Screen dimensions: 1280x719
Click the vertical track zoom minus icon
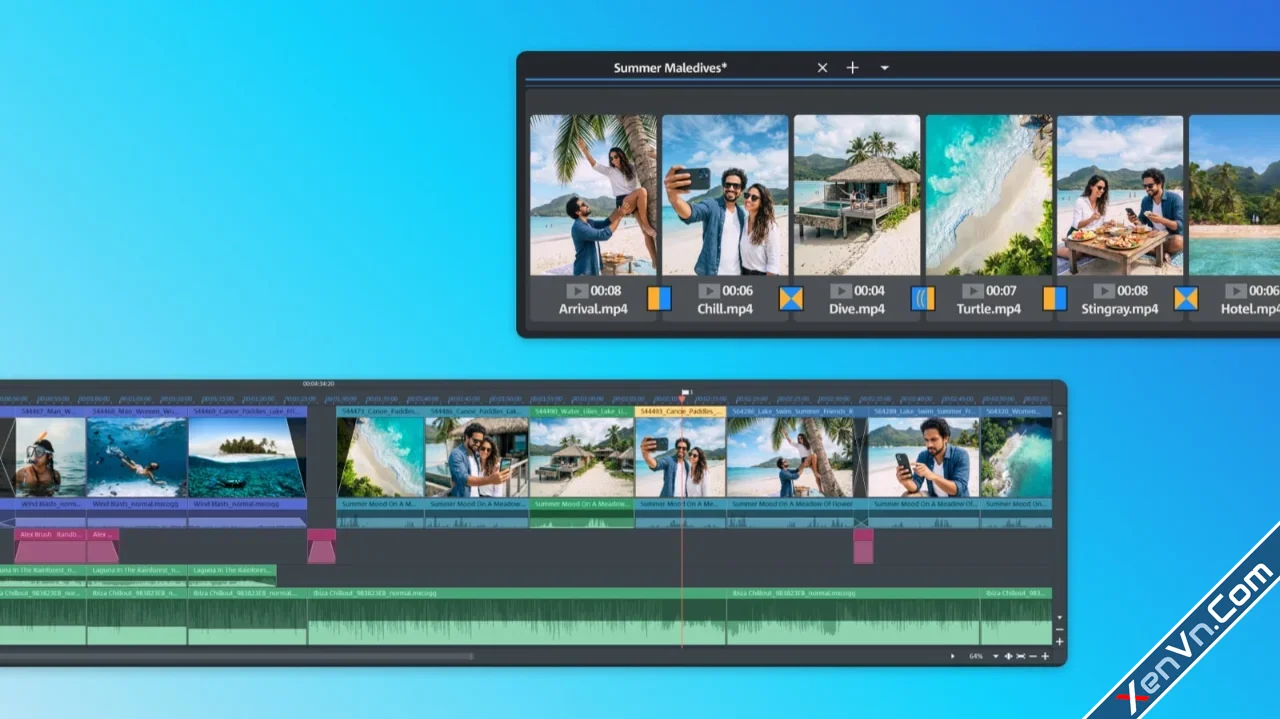point(1059,630)
